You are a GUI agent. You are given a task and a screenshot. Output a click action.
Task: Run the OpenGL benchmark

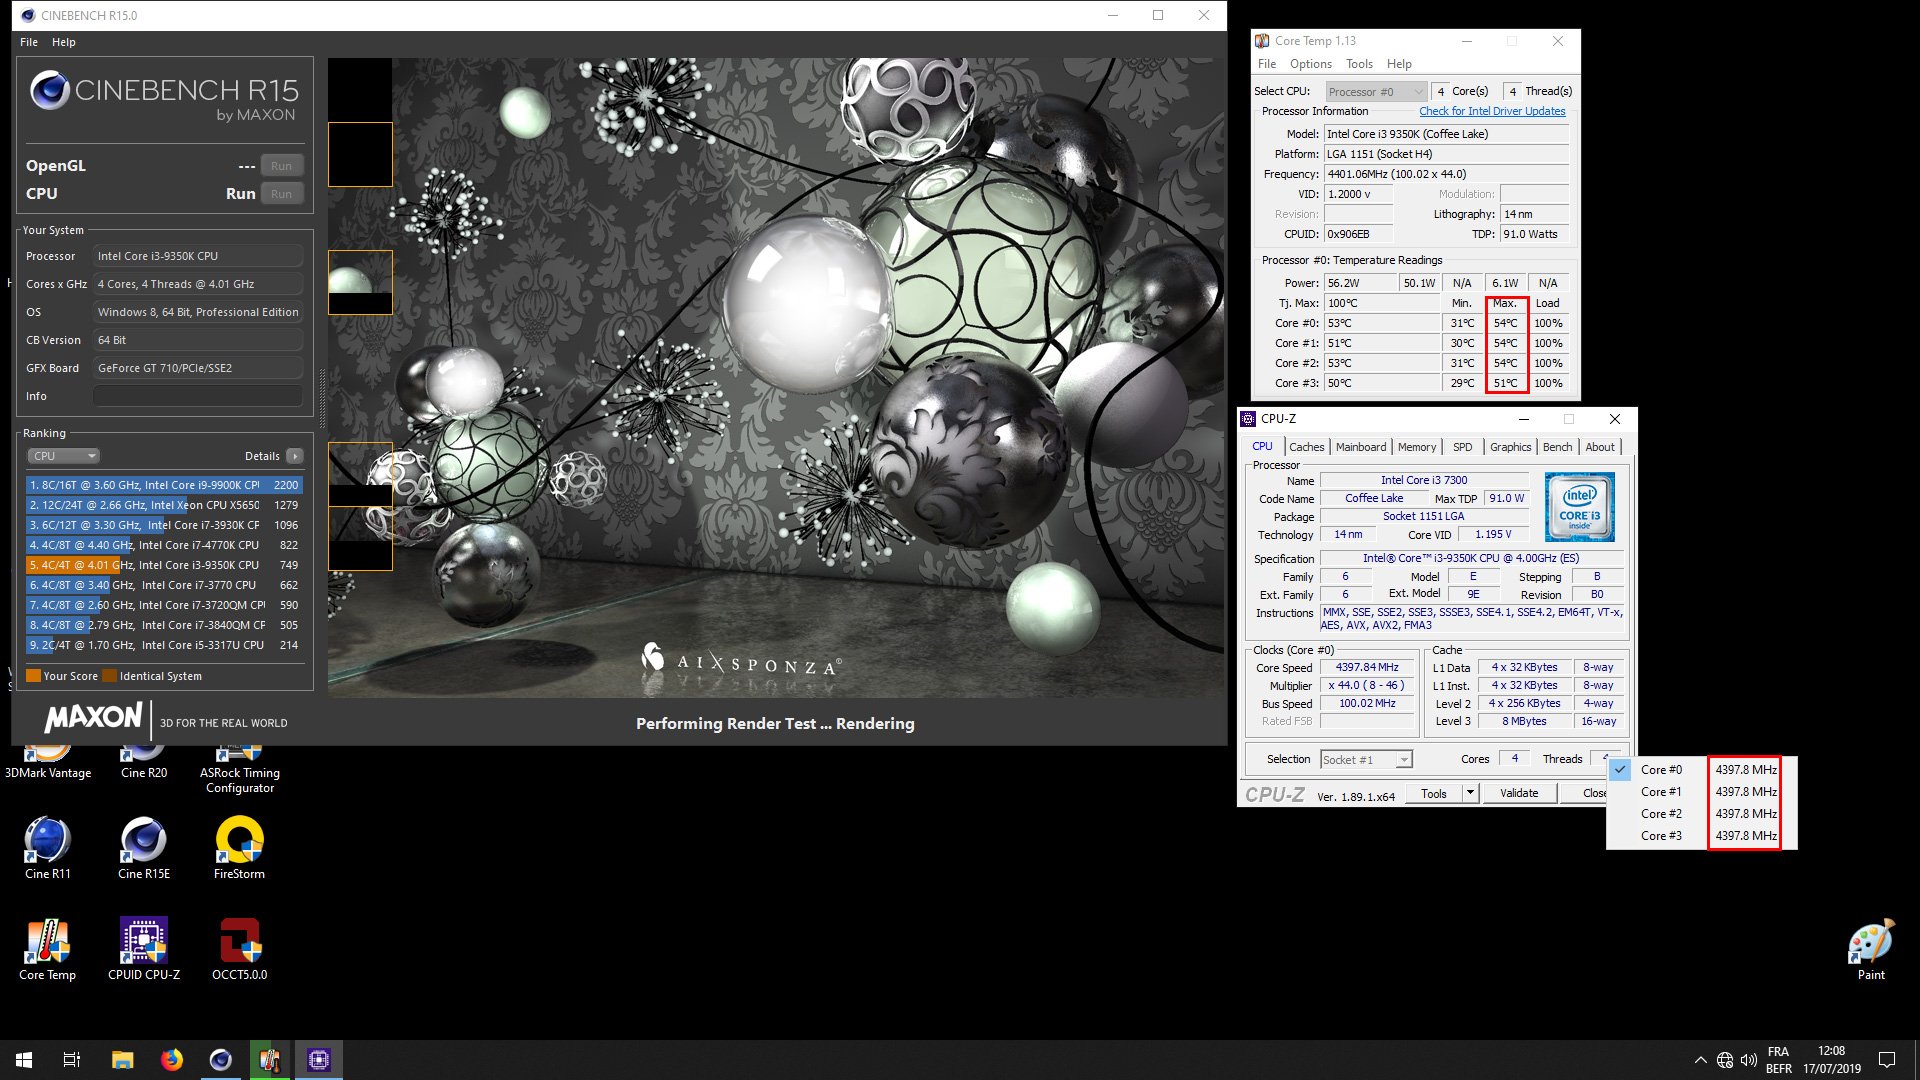pyautogui.click(x=281, y=166)
